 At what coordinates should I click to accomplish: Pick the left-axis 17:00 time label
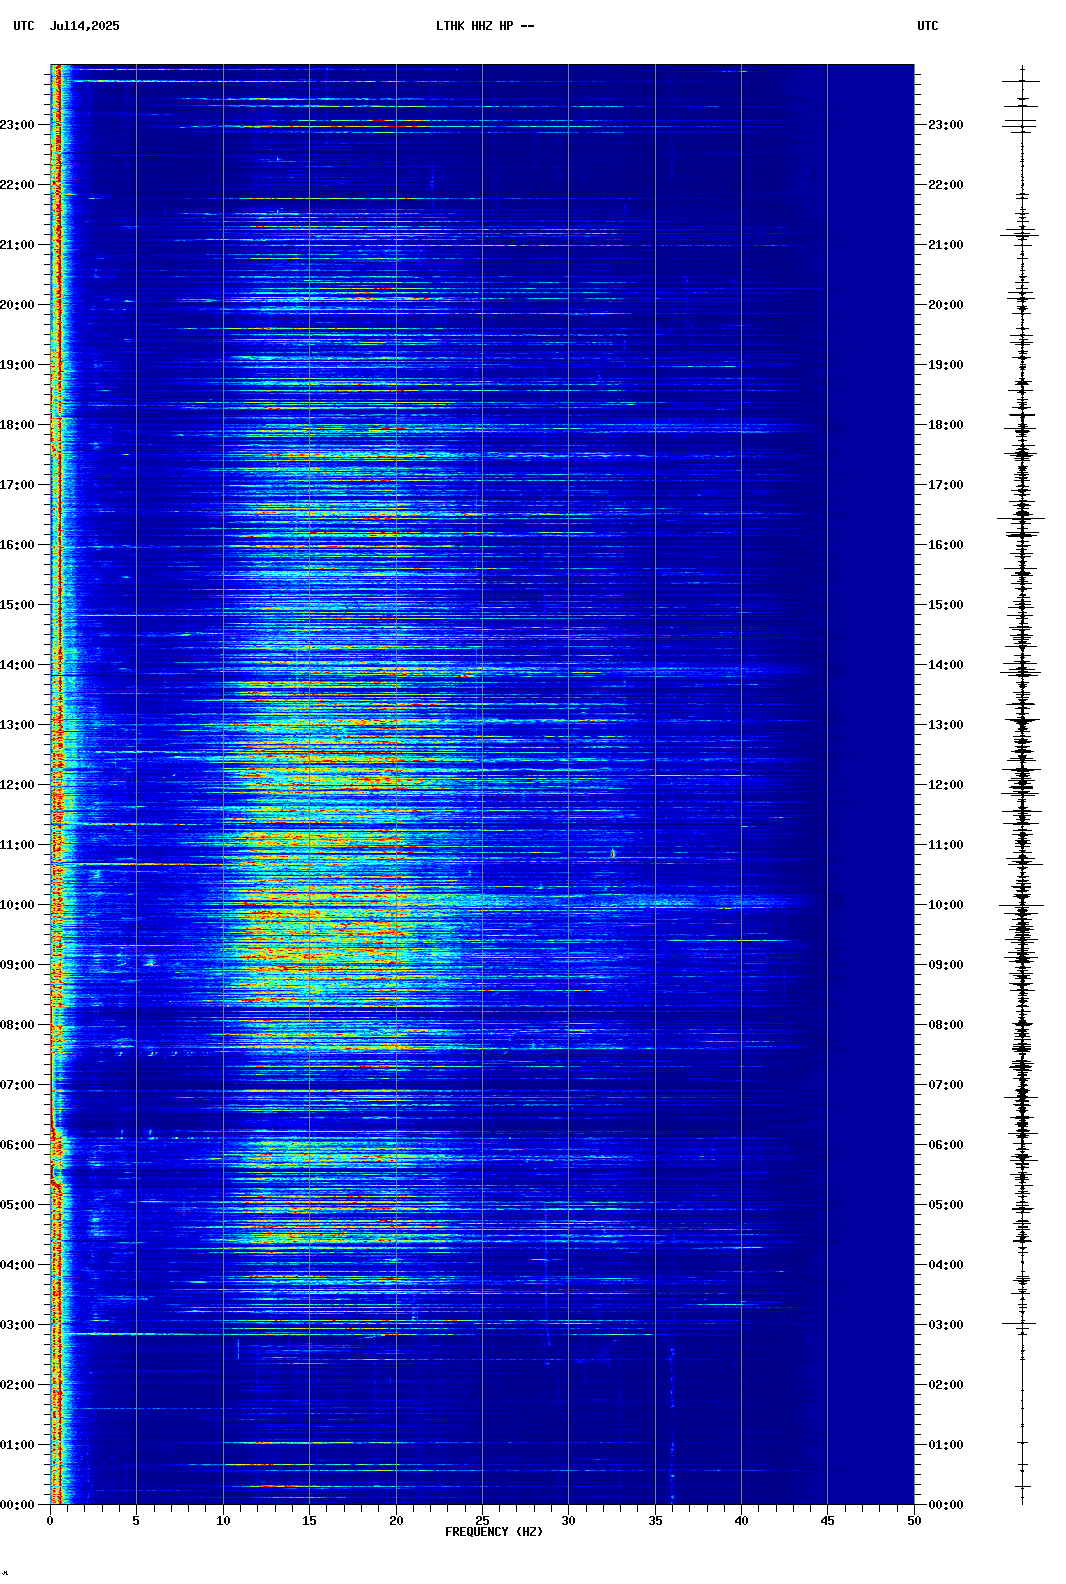(x=17, y=485)
